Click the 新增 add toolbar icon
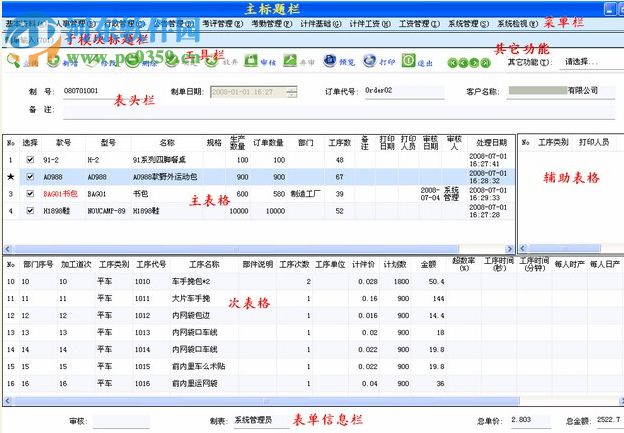624x433 pixels. (53, 61)
